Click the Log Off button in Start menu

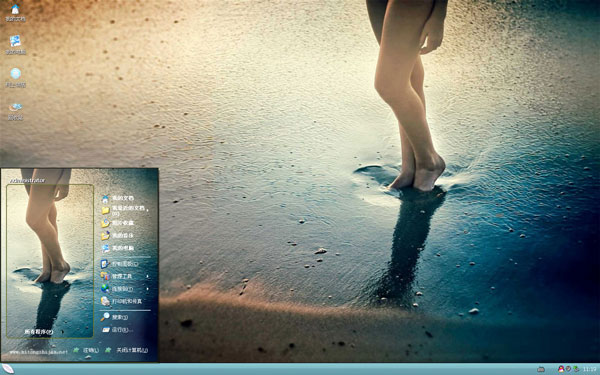[x=86, y=350]
